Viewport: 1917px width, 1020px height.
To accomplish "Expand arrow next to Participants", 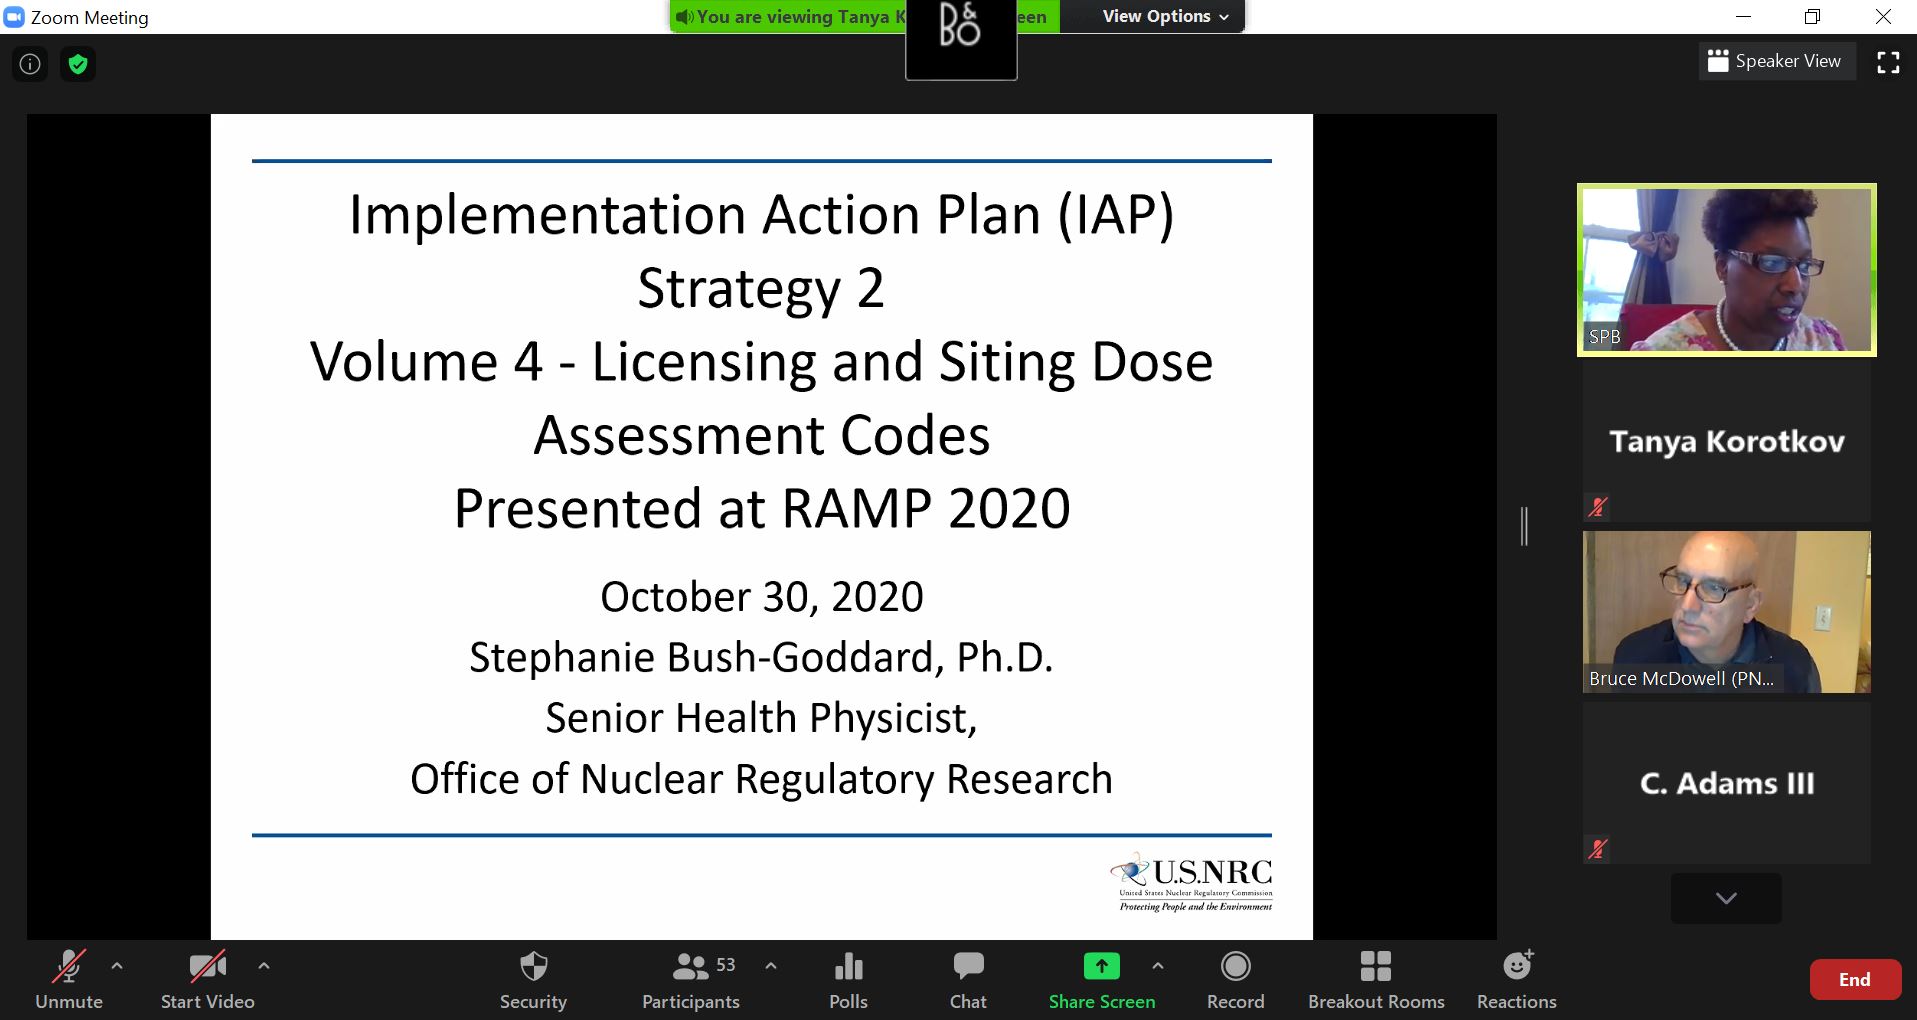I will (771, 966).
